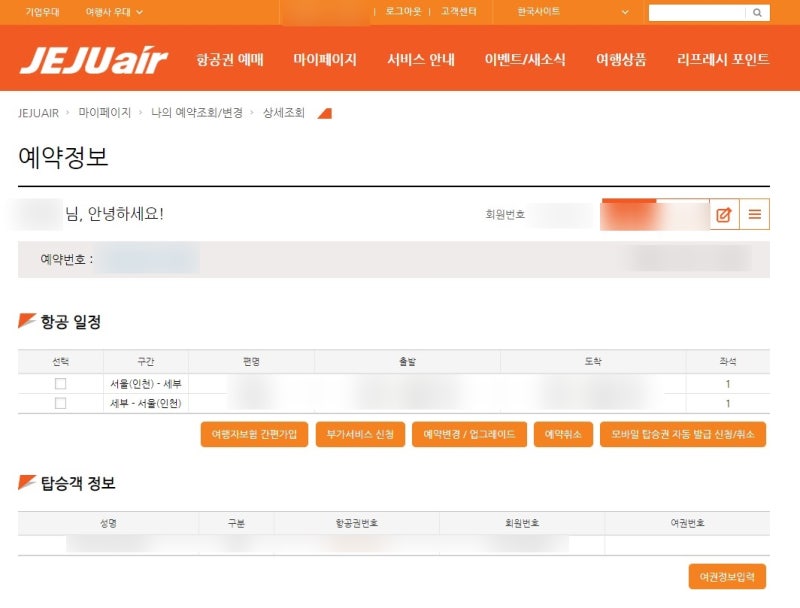
Task: Click the 항공권번호 column header
Action: [x=357, y=523]
